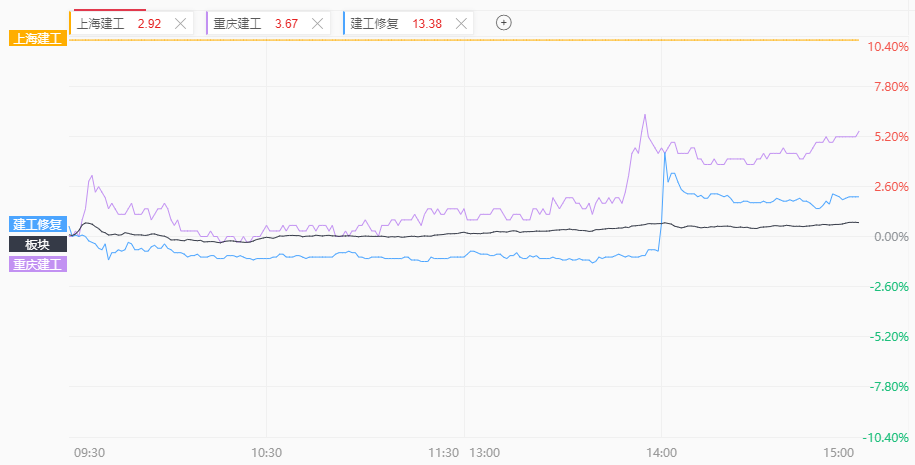Click the 10.40% axis label

pos(888,47)
